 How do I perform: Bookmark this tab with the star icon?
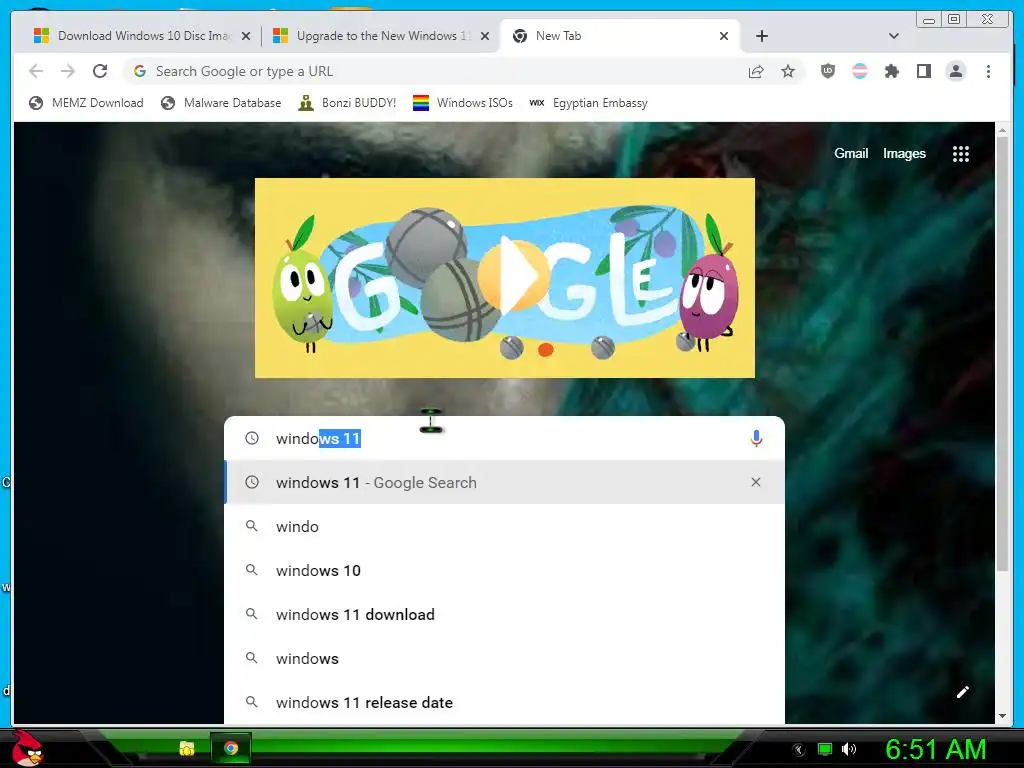tap(788, 71)
